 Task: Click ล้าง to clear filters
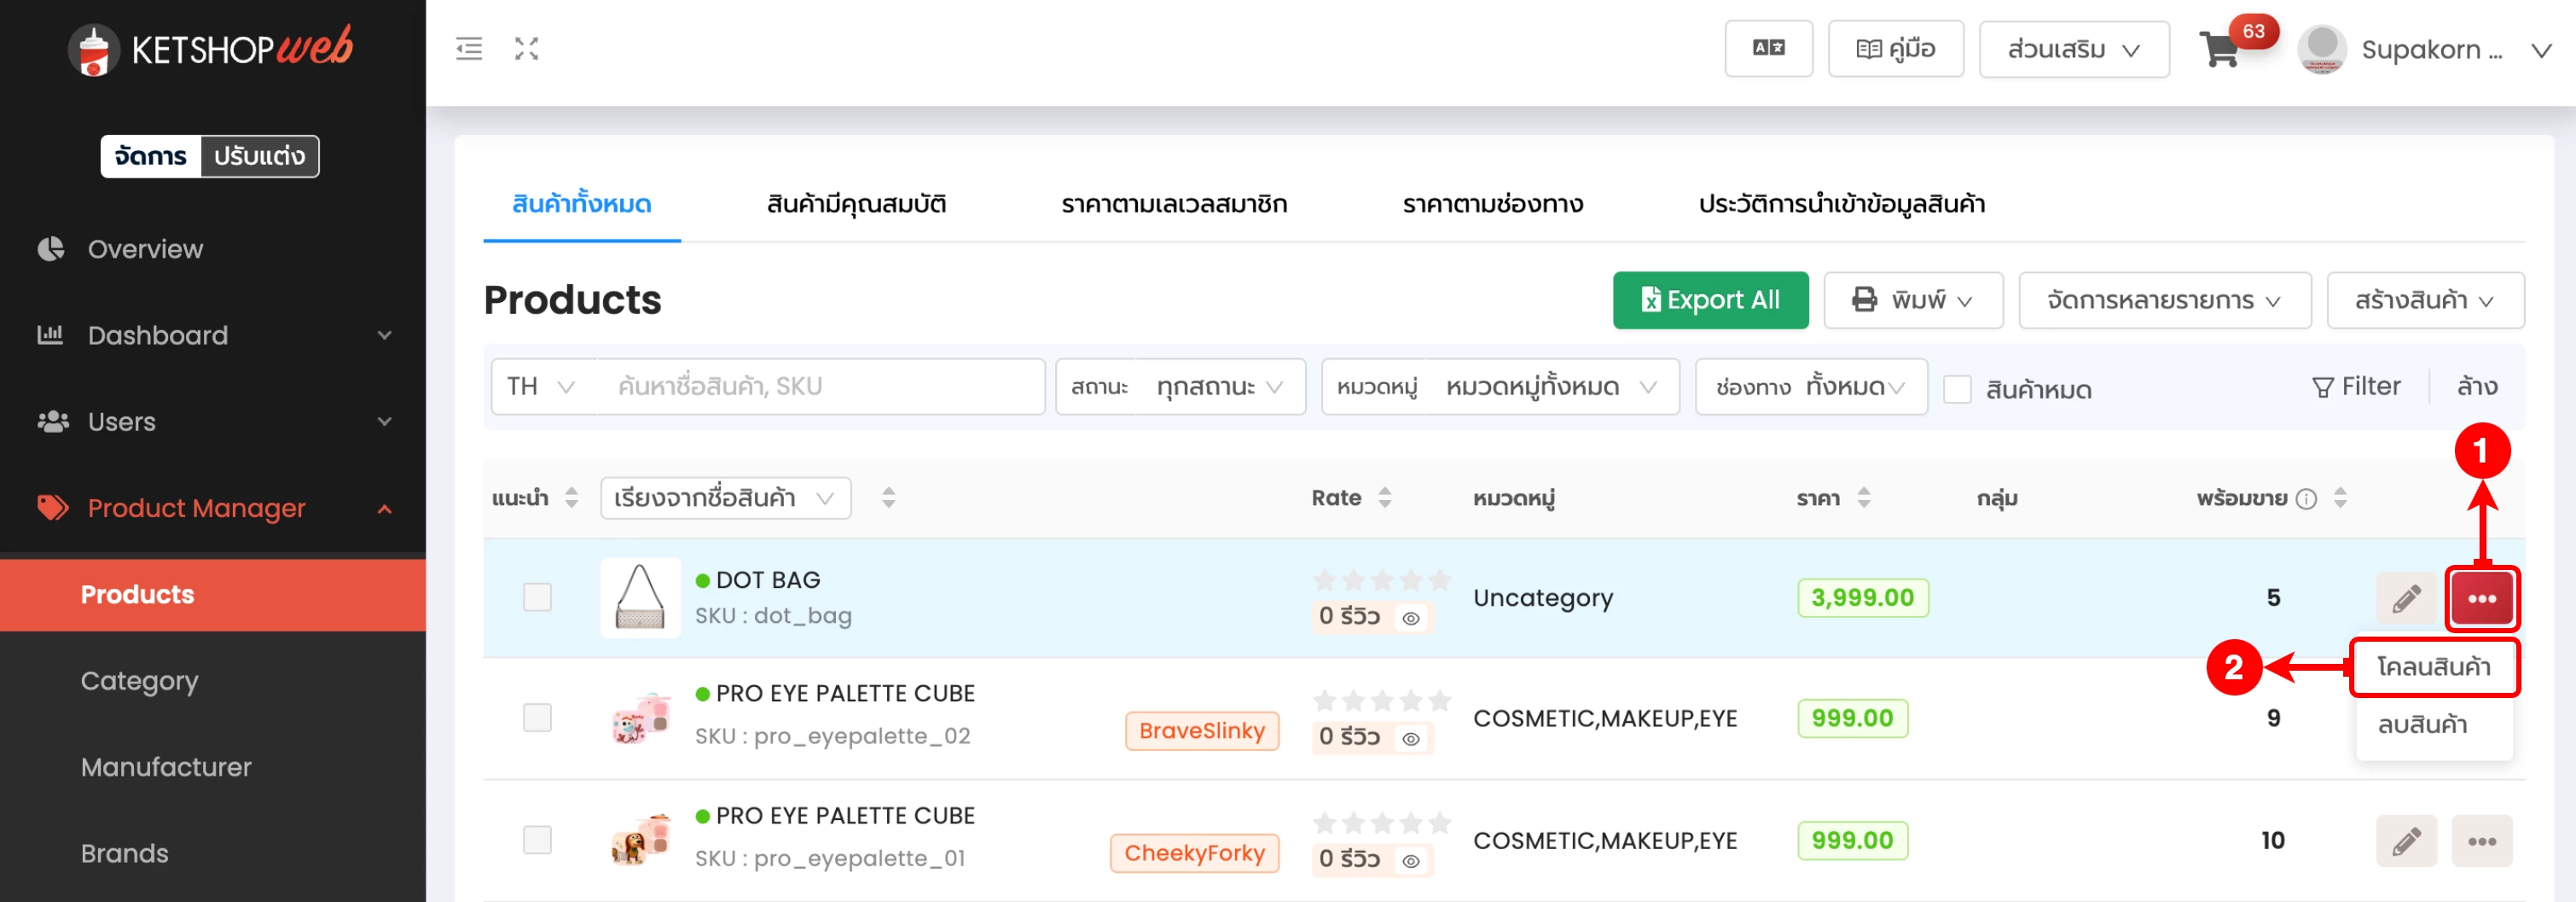2477,386
